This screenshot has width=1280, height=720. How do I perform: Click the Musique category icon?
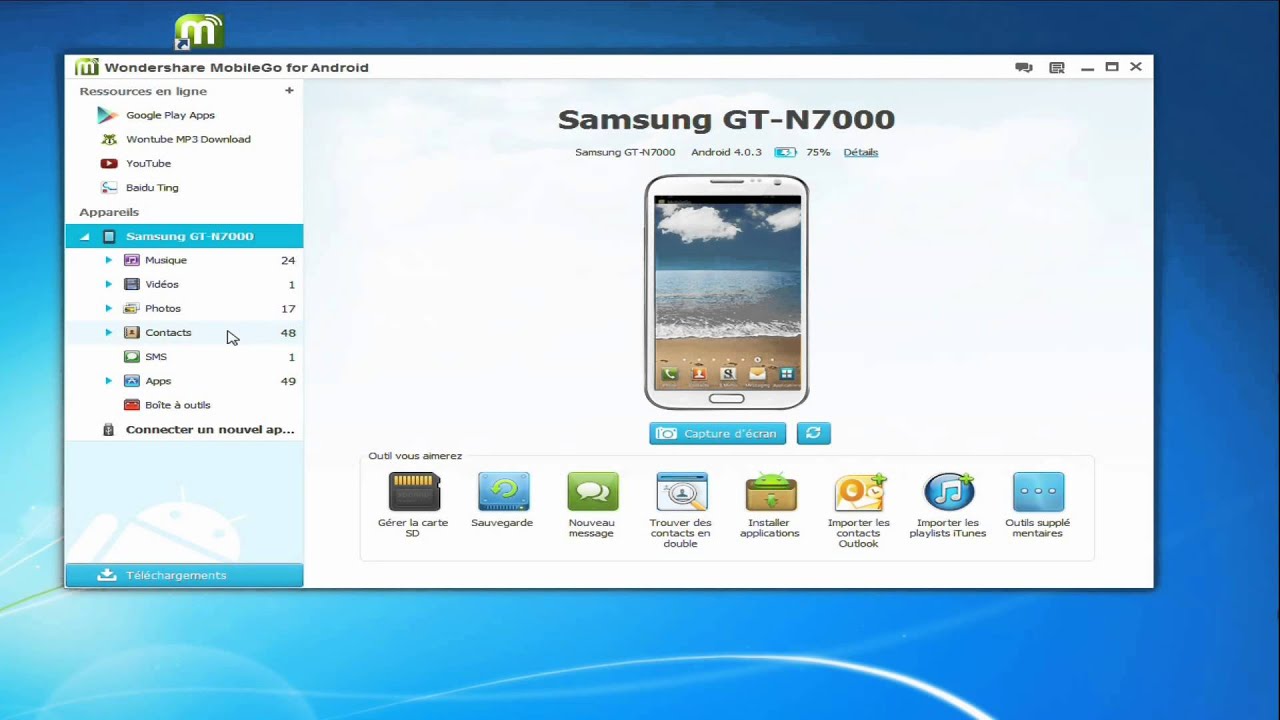coord(131,260)
